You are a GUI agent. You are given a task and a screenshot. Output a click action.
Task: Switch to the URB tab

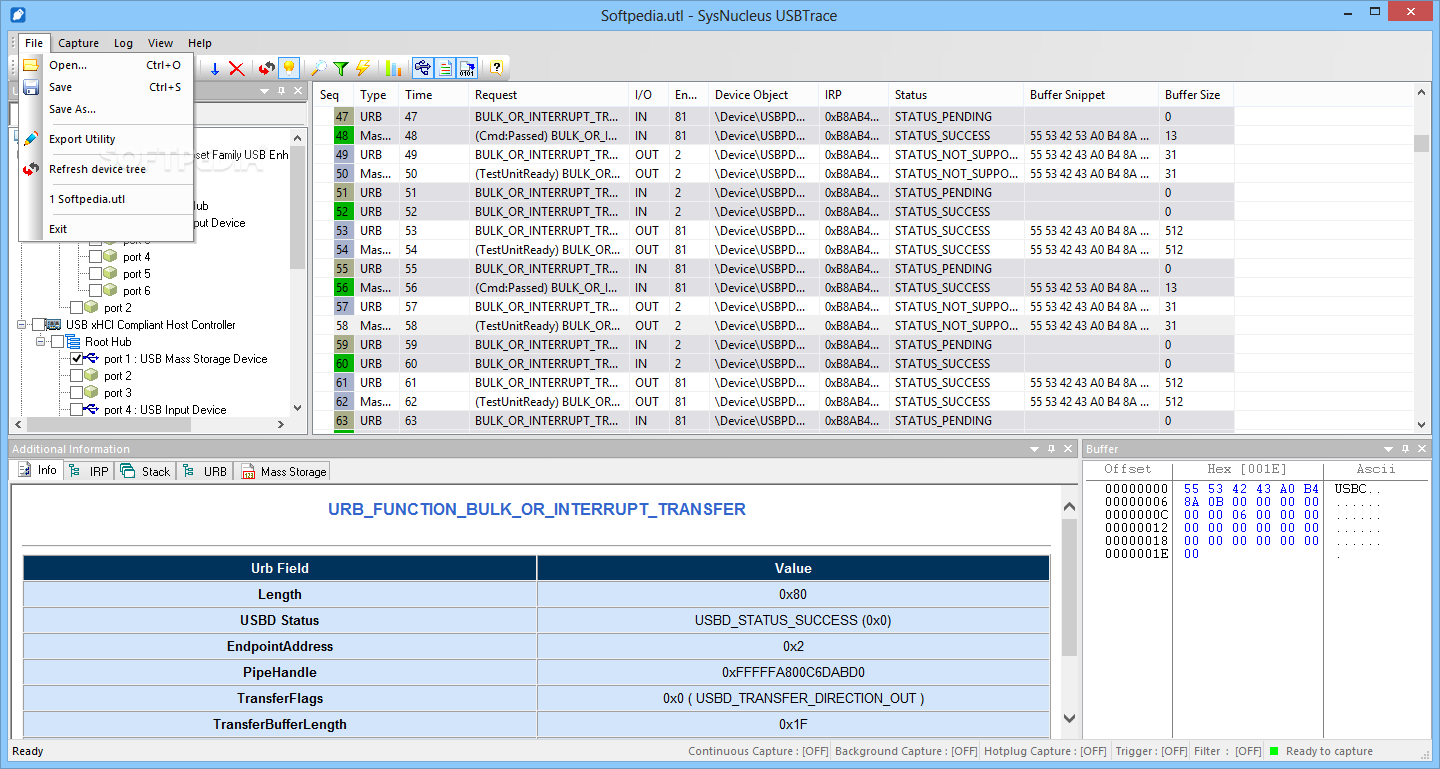click(x=205, y=471)
